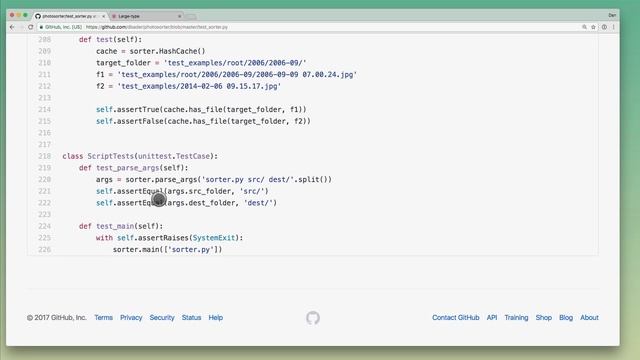Select the photosorter test_sorter.py tab
The image size is (640, 360).
point(69,16)
